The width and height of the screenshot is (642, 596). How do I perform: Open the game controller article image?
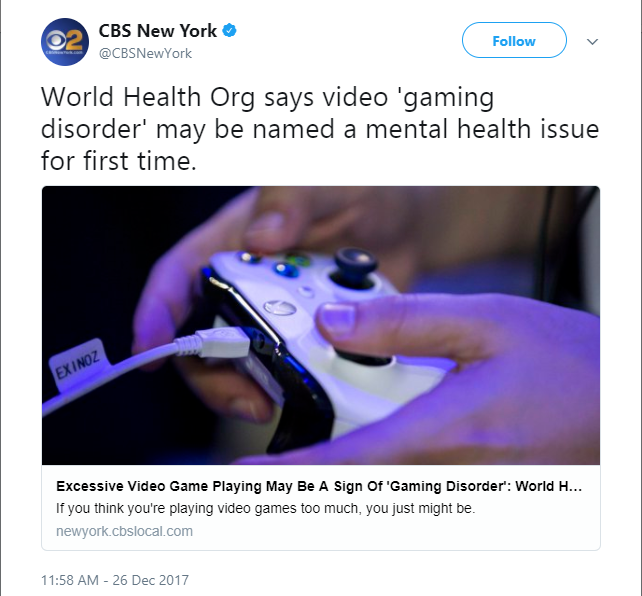321,325
